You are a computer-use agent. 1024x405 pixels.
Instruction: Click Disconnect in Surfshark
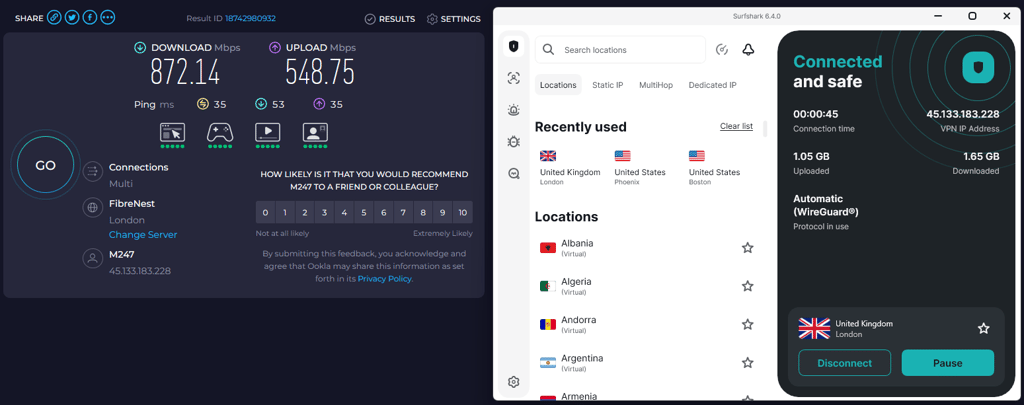click(844, 363)
